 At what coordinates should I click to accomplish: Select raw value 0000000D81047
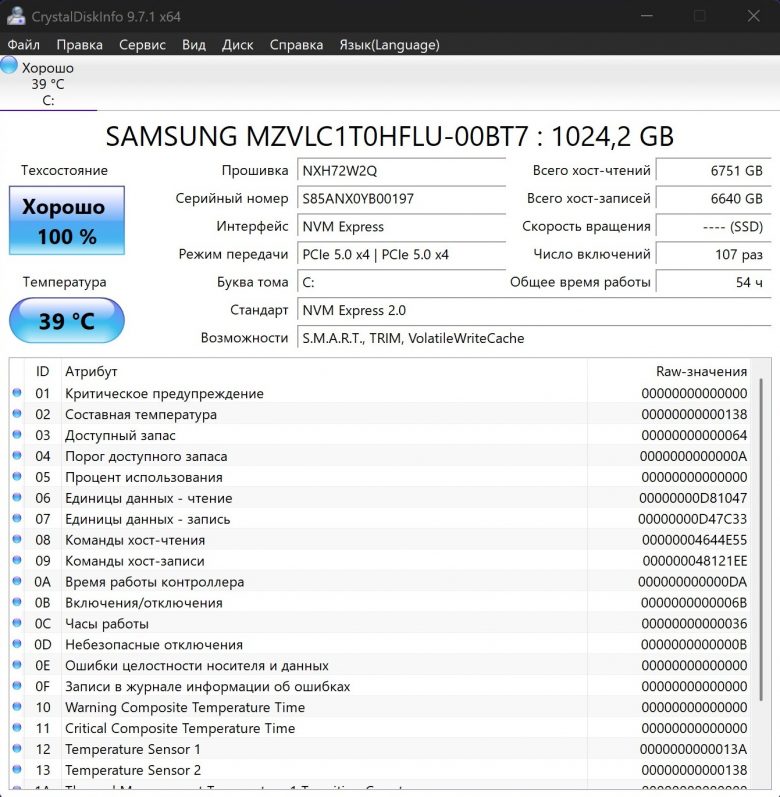693,498
